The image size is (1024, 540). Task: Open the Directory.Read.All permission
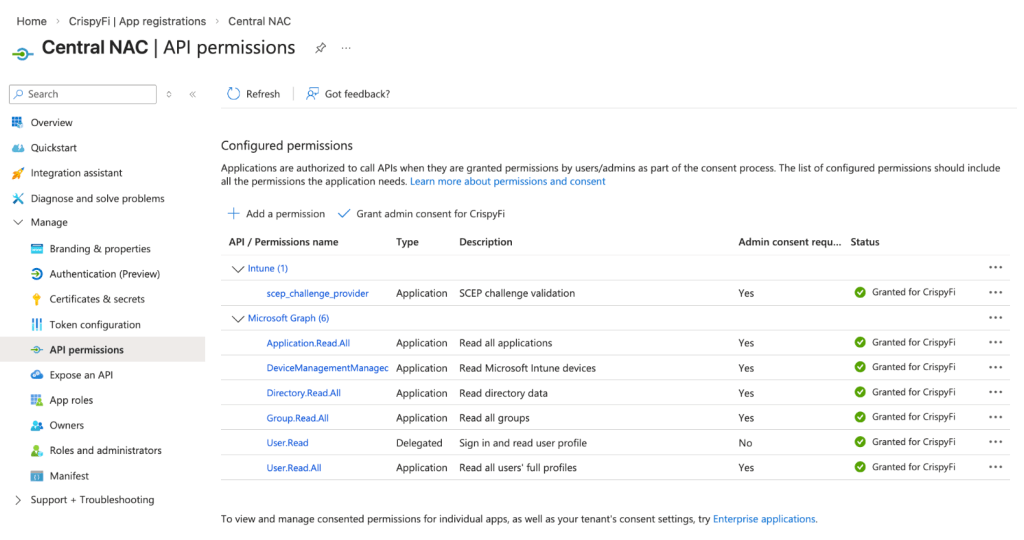[x=303, y=393]
